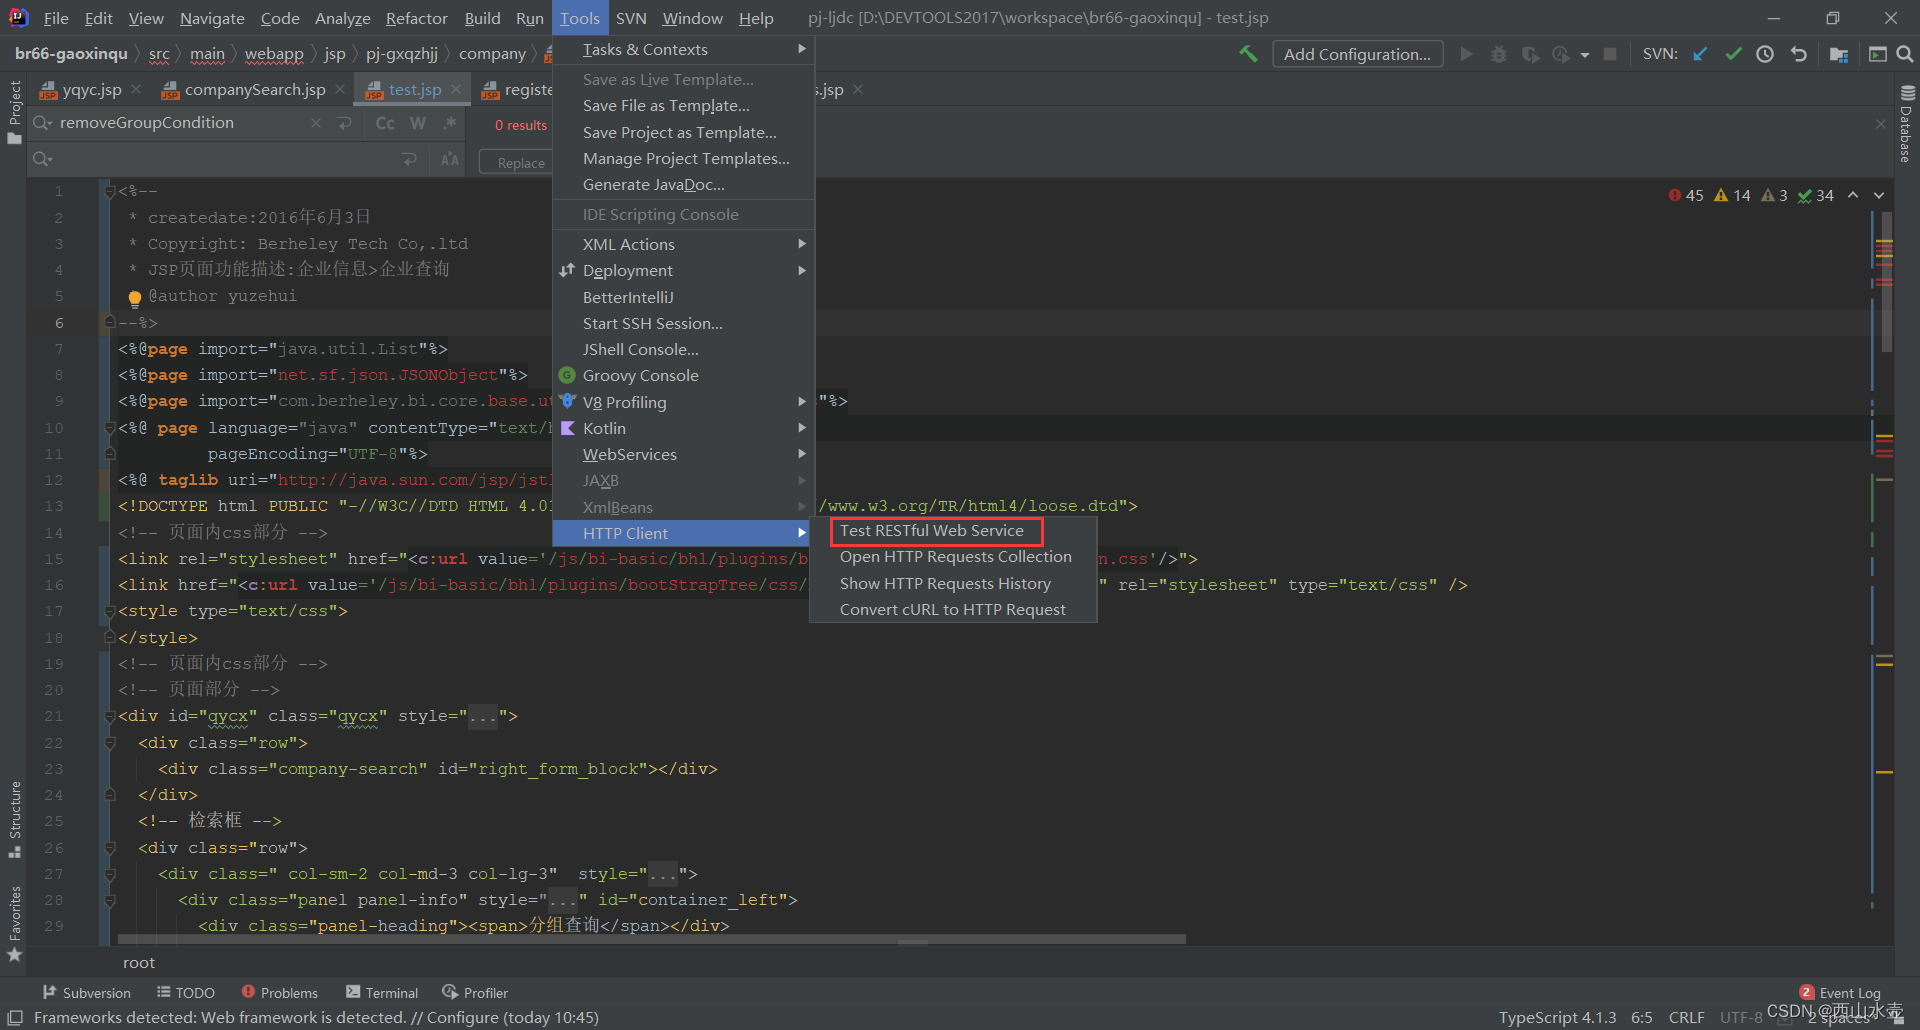Click the Stop square icon
Screen dimensions: 1920x1030
click(x=1610, y=54)
